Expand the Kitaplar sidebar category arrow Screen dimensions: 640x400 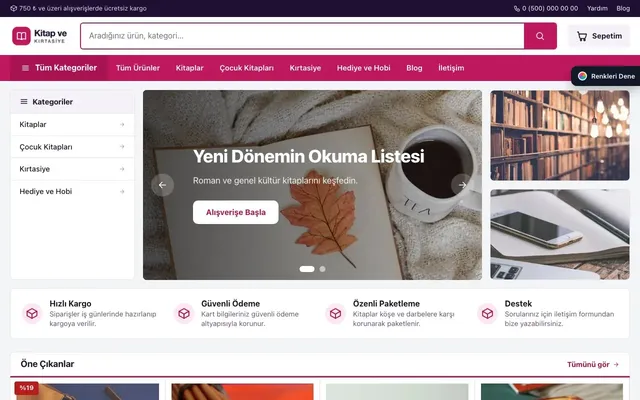122,124
